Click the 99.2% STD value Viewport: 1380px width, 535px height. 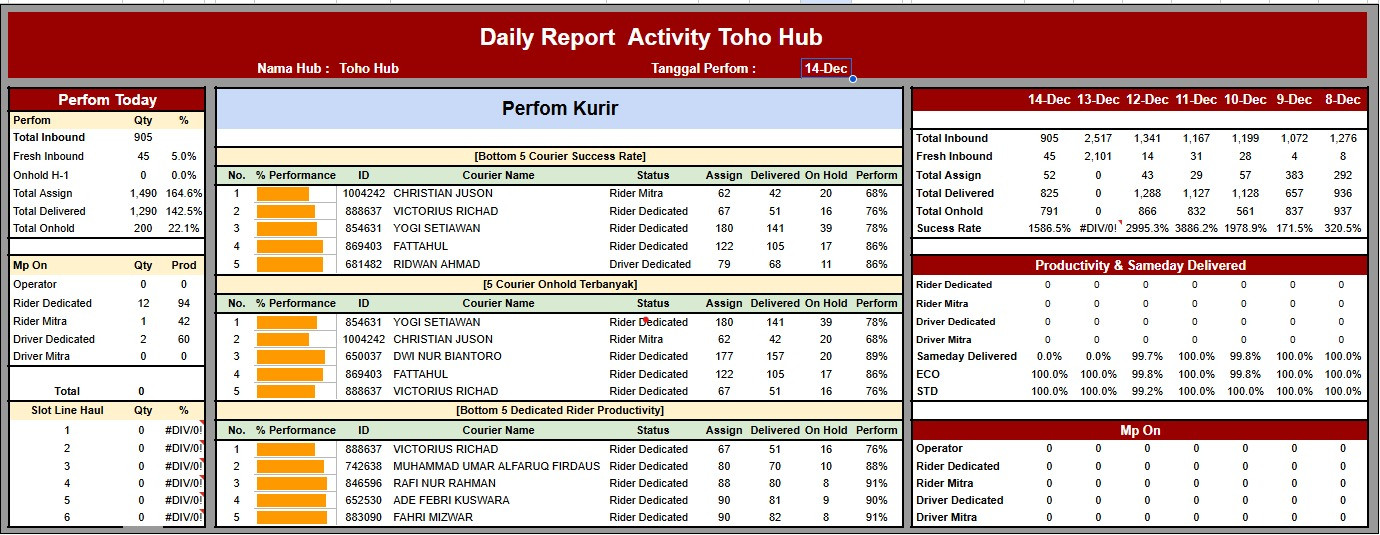click(x=1147, y=391)
